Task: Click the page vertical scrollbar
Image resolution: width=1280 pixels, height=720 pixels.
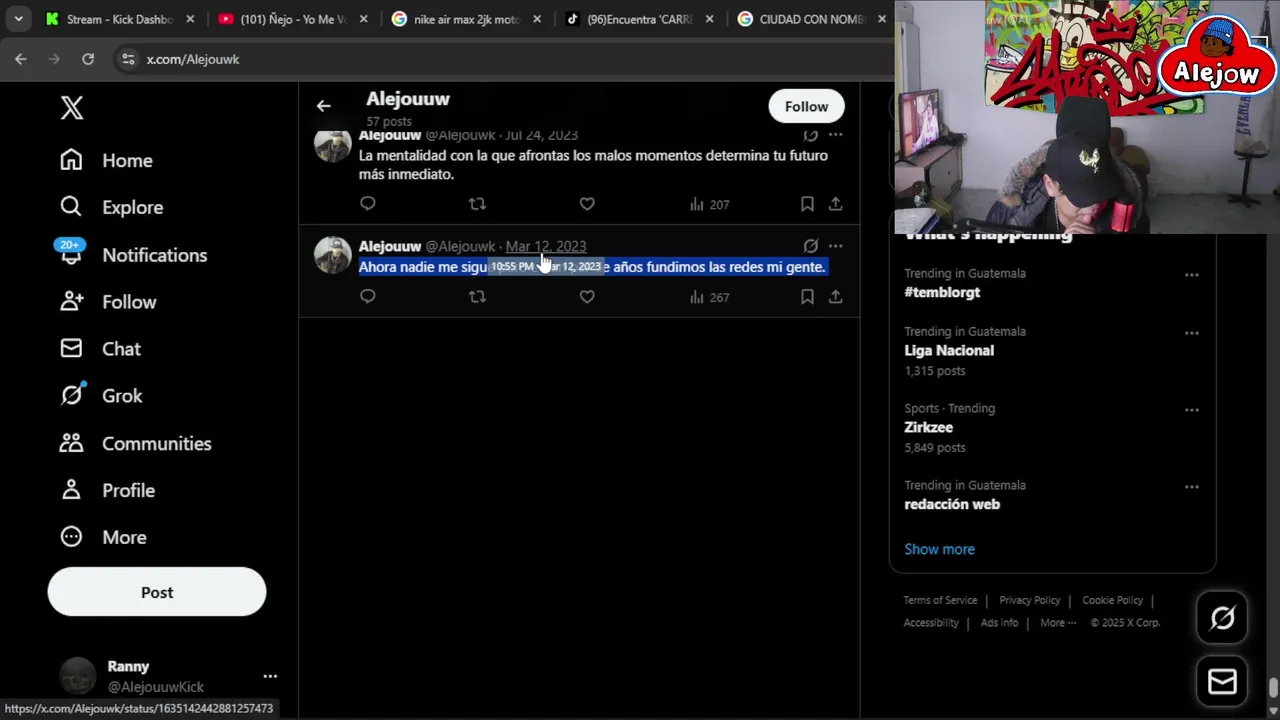Action: (x=1273, y=690)
